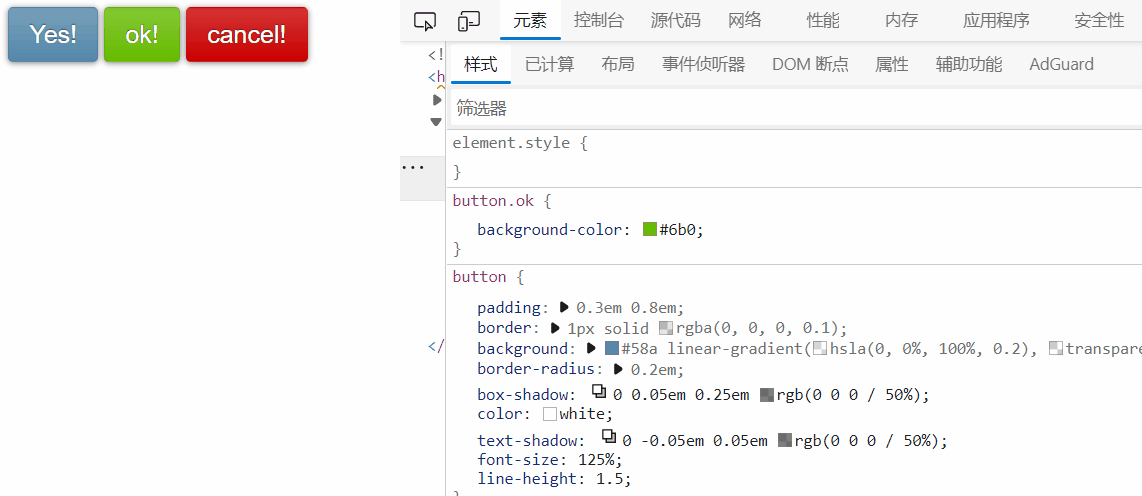
Task: Open the blue #58a color swatch
Action: coord(612,348)
